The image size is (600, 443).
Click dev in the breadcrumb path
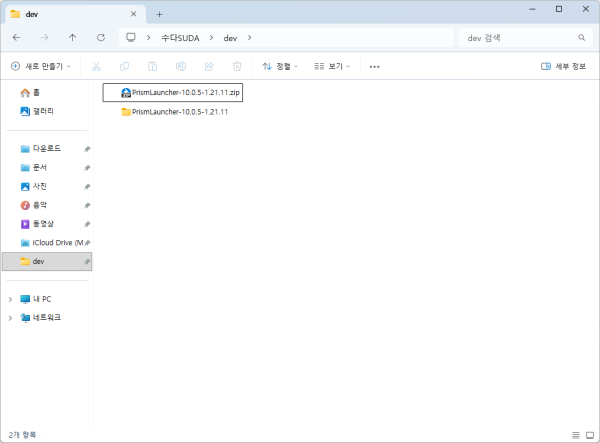tap(230, 38)
